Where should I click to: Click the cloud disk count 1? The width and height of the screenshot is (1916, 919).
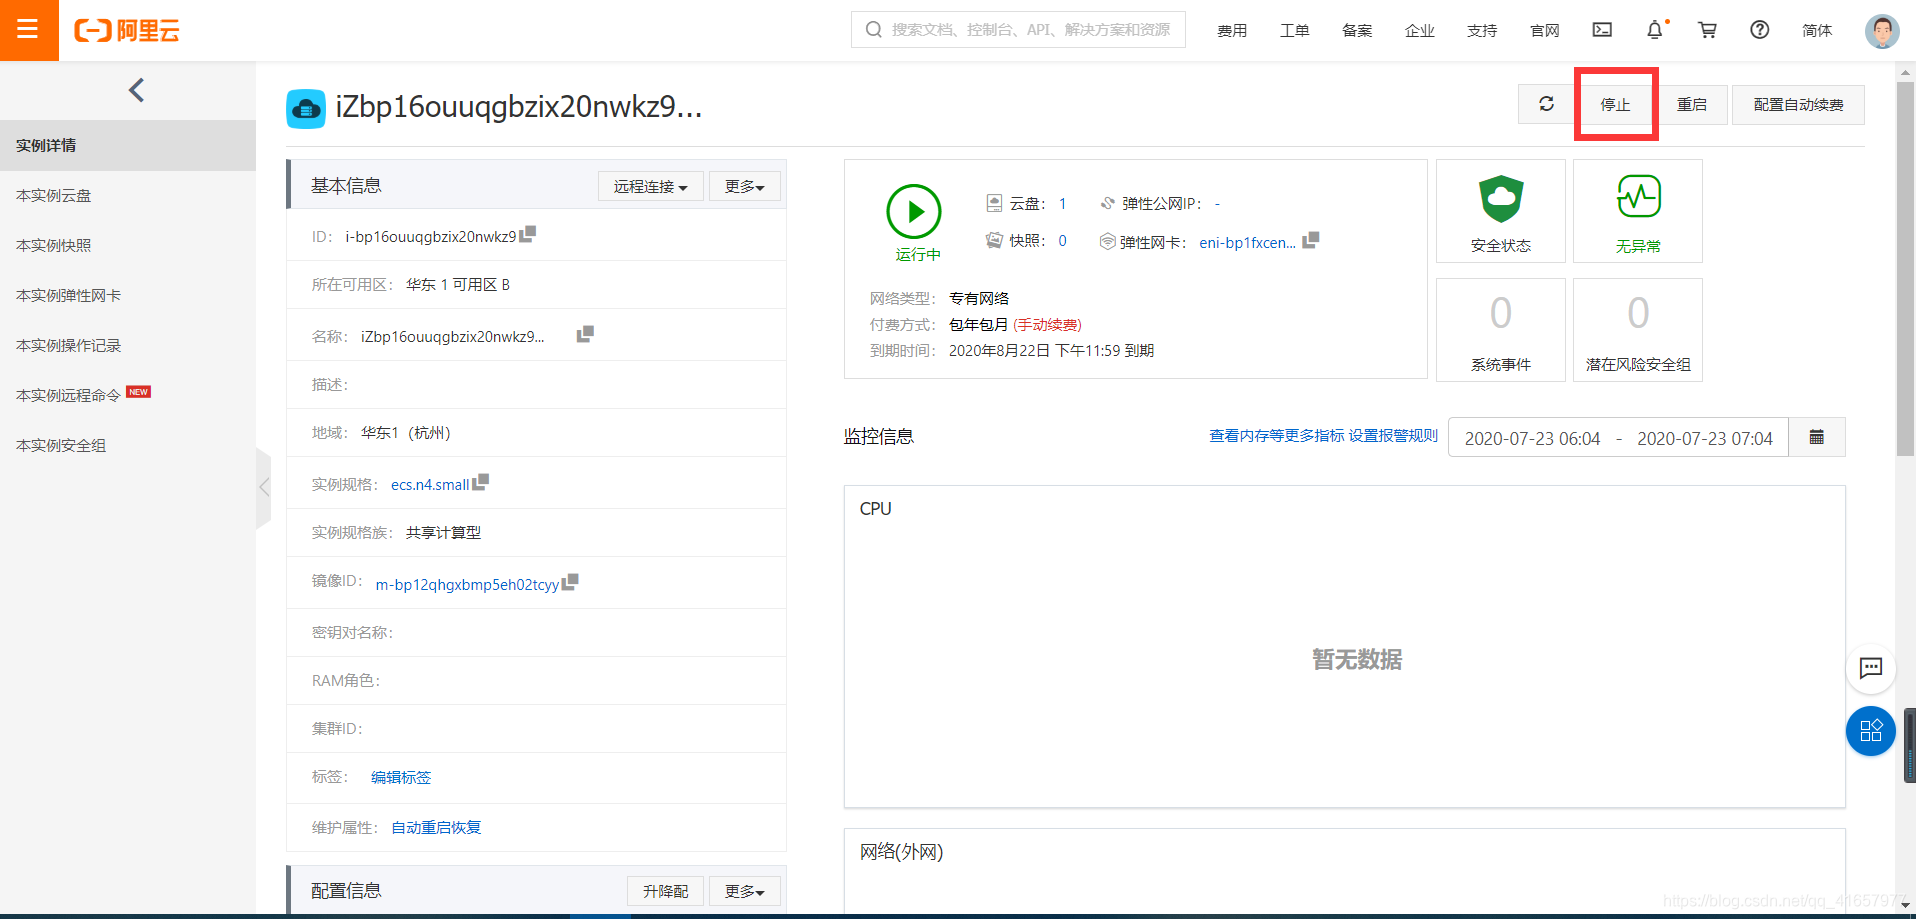click(x=1063, y=204)
